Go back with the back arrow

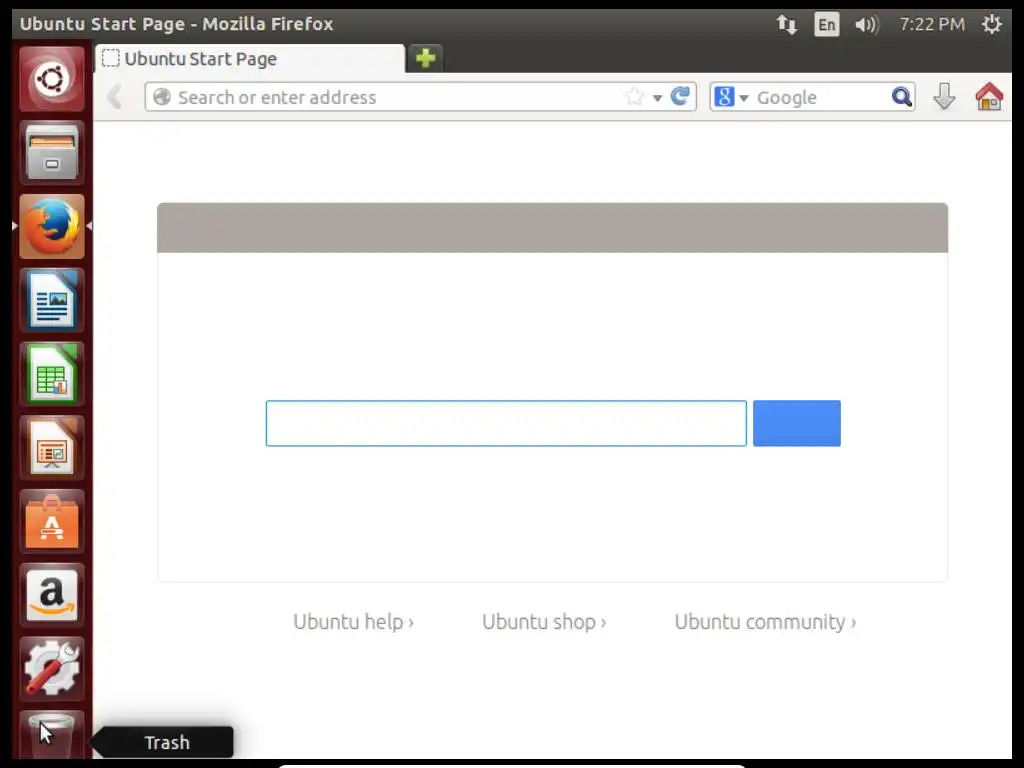tap(115, 97)
